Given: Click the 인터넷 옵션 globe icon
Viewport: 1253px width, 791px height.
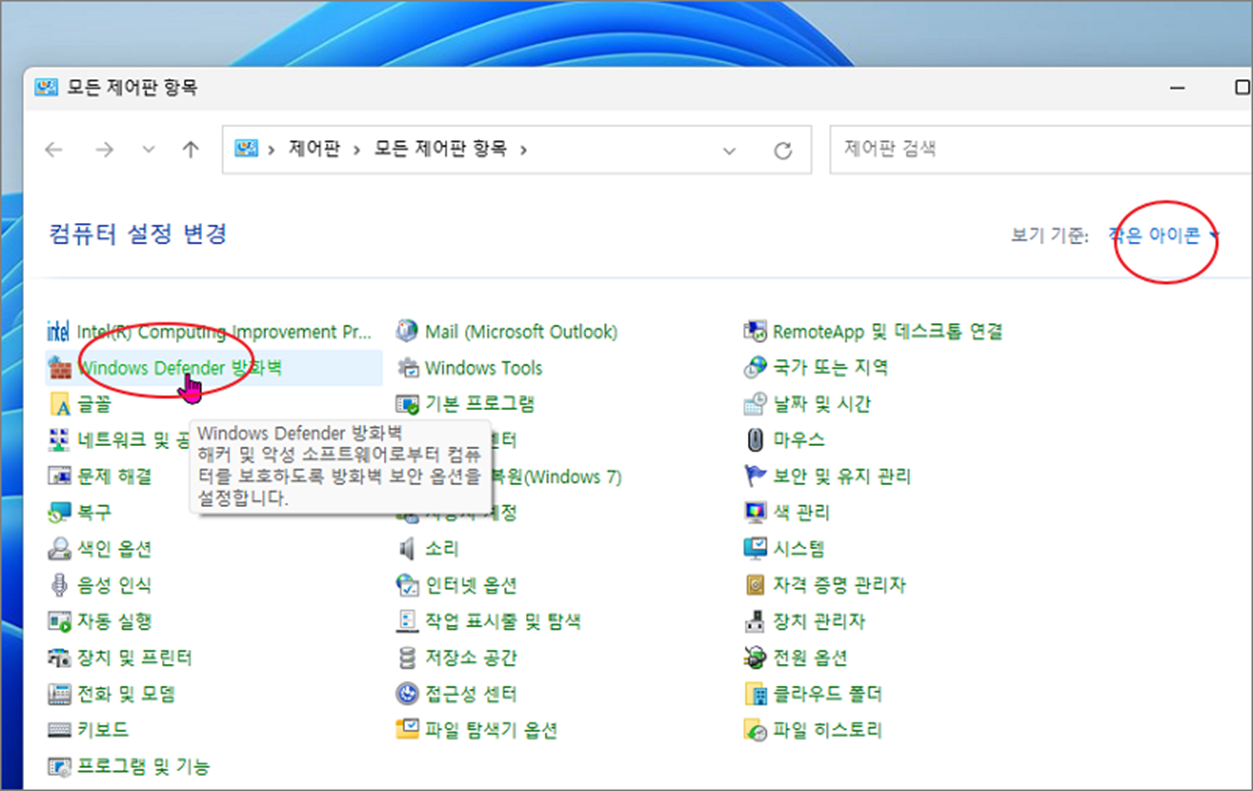Looking at the screenshot, I should (x=407, y=585).
